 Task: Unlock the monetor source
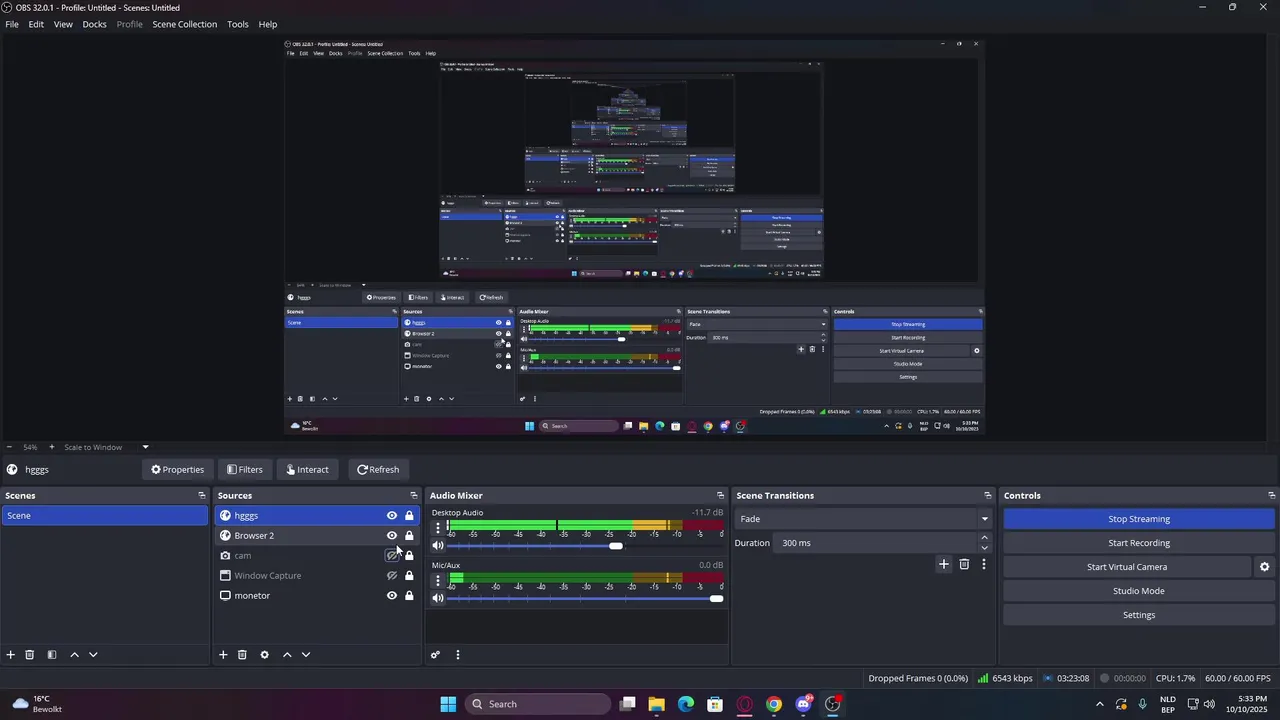409,596
